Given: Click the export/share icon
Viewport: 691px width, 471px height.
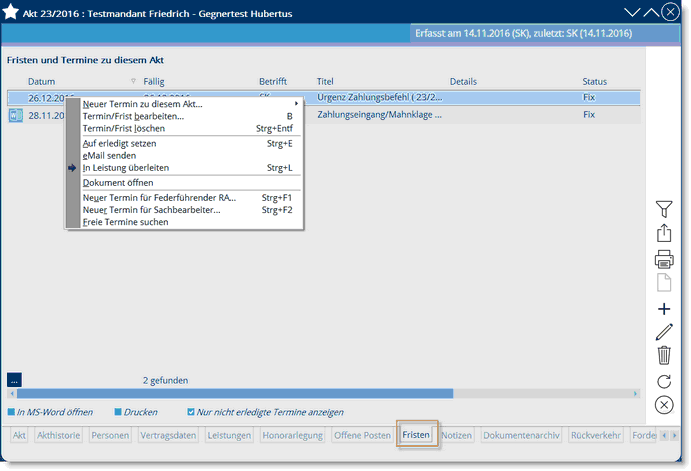Looking at the screenshot, I should (x=664, y=233).
